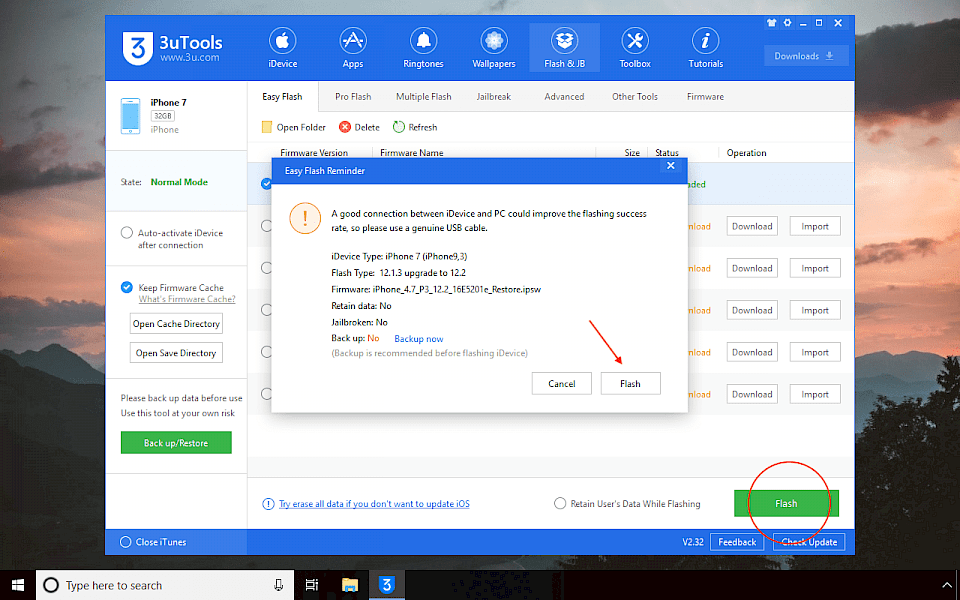Click the www.3u.com text
The height and width of the screenshot is (600, 960).
190,58
